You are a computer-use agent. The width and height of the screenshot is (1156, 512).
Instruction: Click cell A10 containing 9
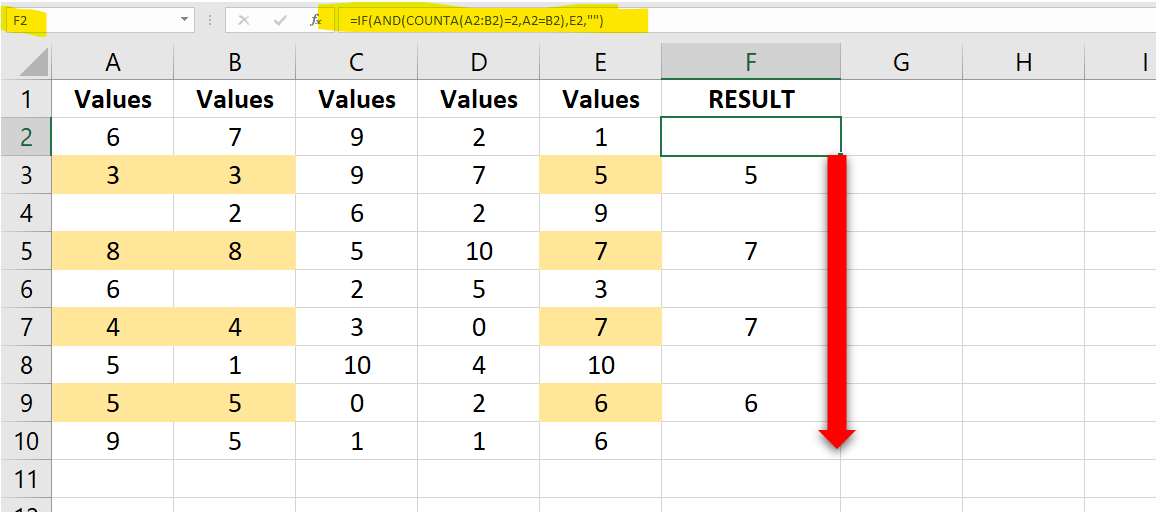point(113,441)
